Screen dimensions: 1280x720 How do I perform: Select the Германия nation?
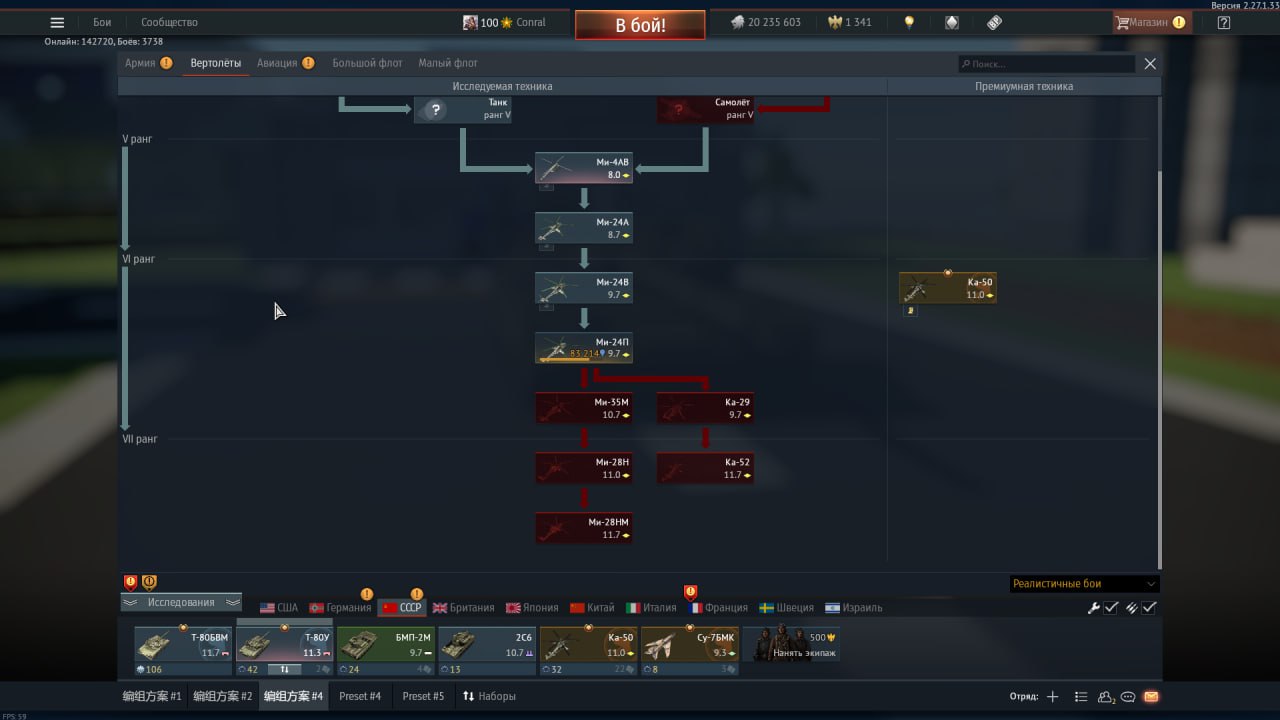coord(340,607)
